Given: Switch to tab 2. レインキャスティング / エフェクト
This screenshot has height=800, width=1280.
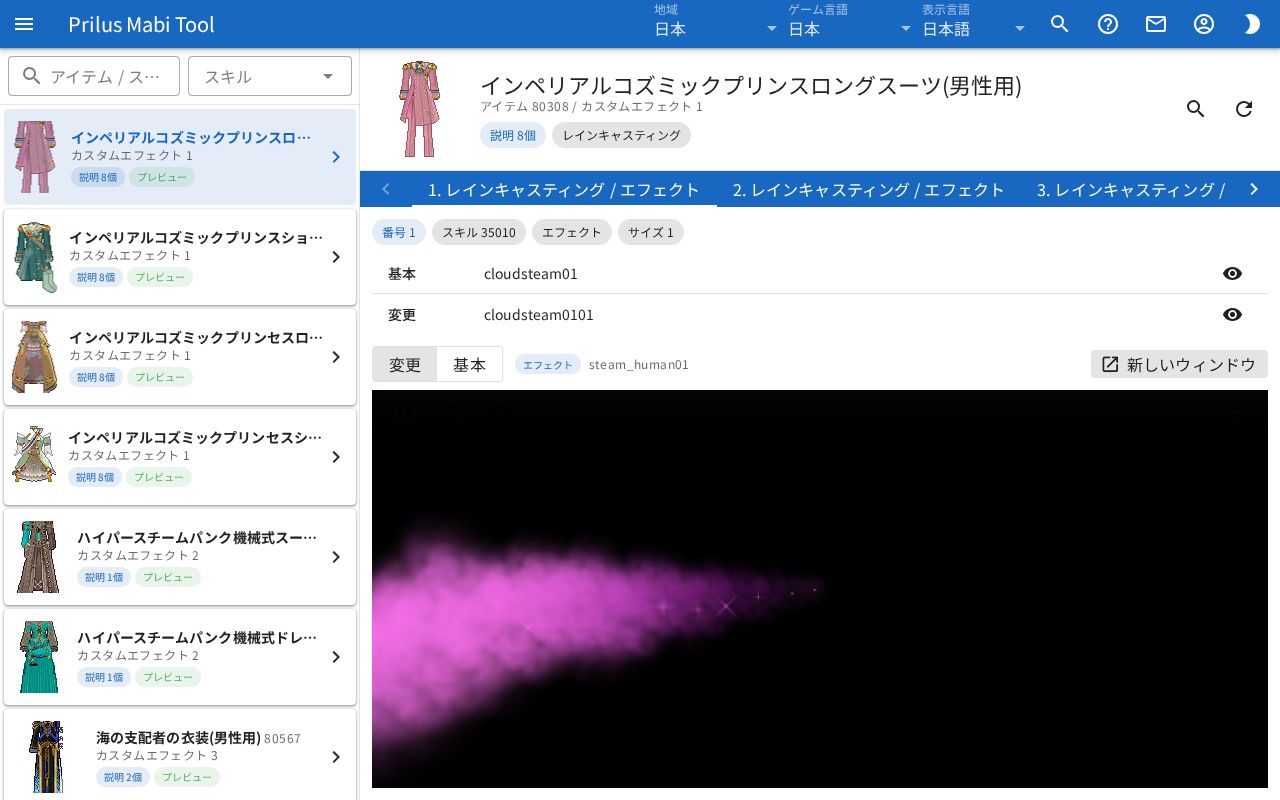Looking at the screenshot, I should click(x=868, y=189).
